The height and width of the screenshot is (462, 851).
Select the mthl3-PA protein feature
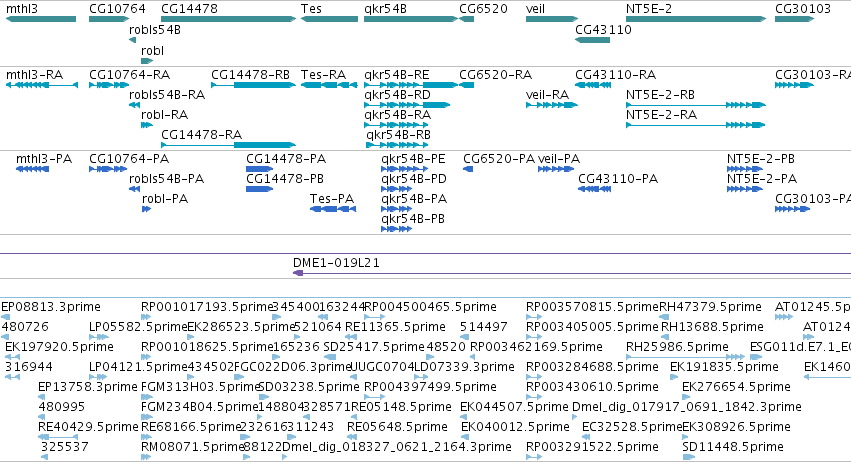33,169
